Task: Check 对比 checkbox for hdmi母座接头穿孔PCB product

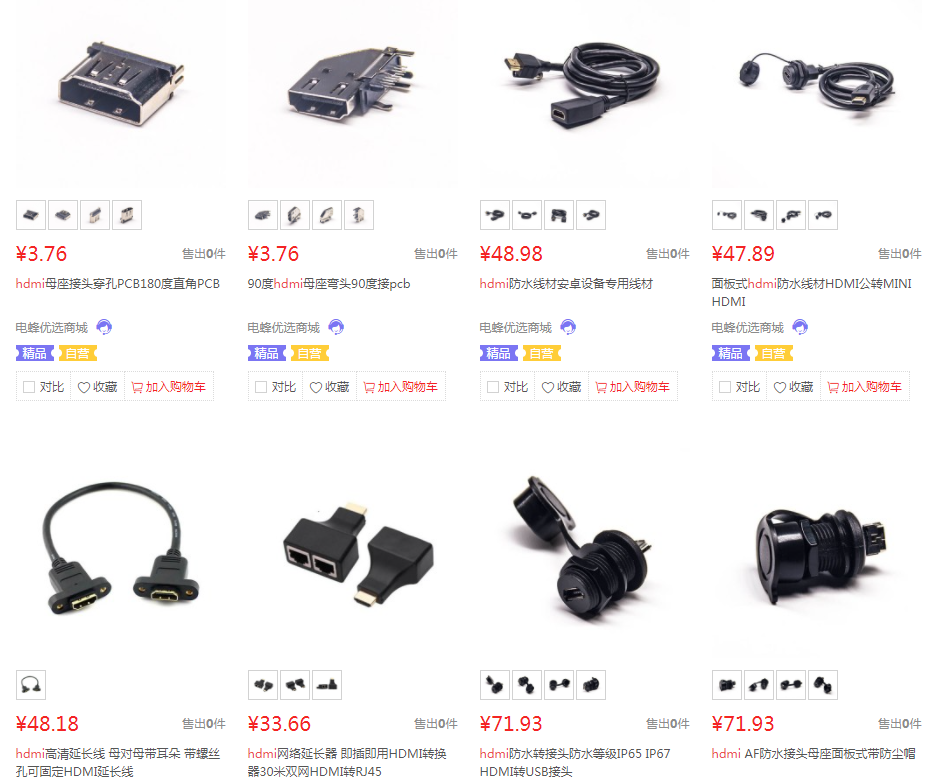Action: 28,387
